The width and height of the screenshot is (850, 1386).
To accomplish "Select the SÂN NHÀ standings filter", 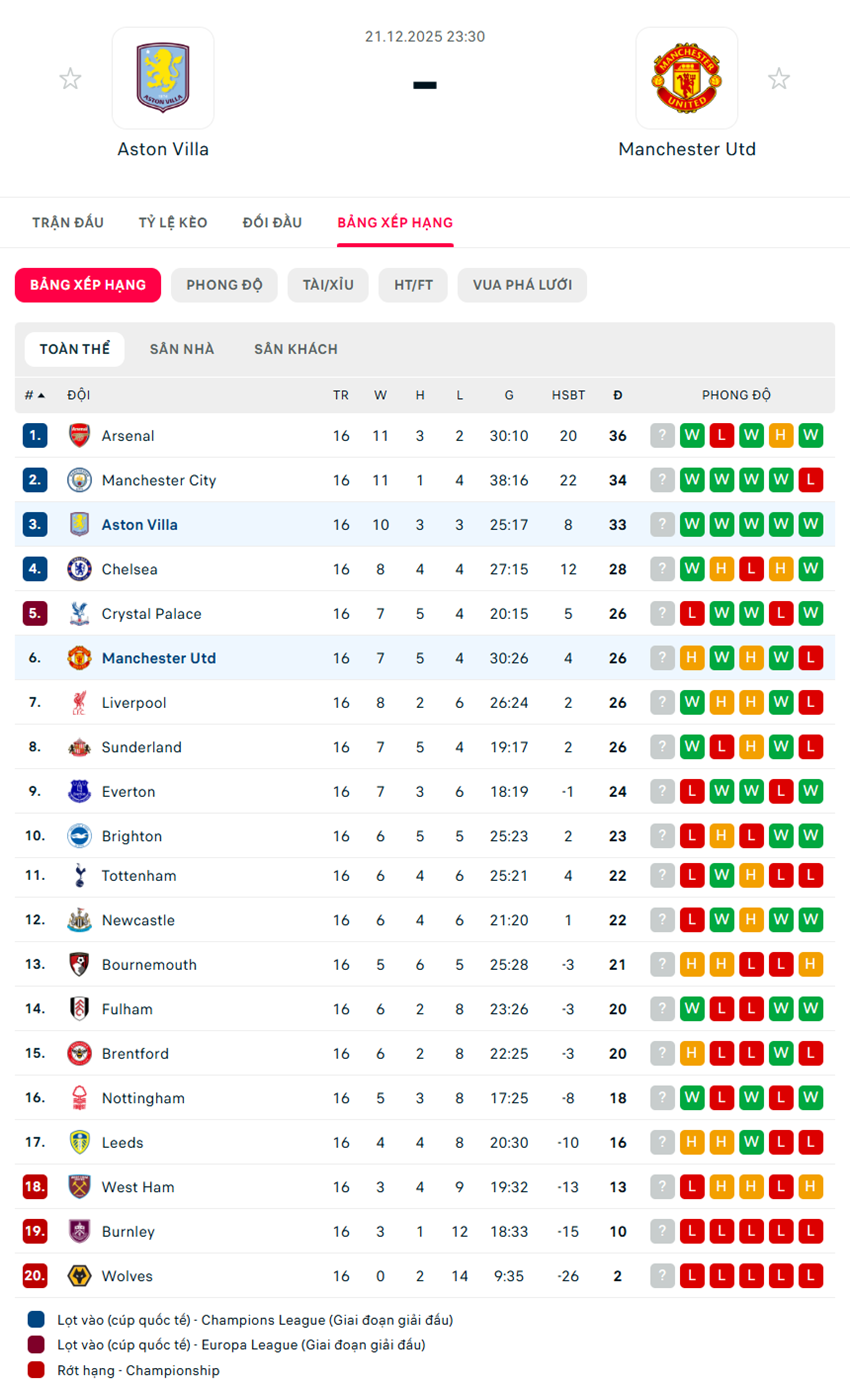I will tap(182, 350).
